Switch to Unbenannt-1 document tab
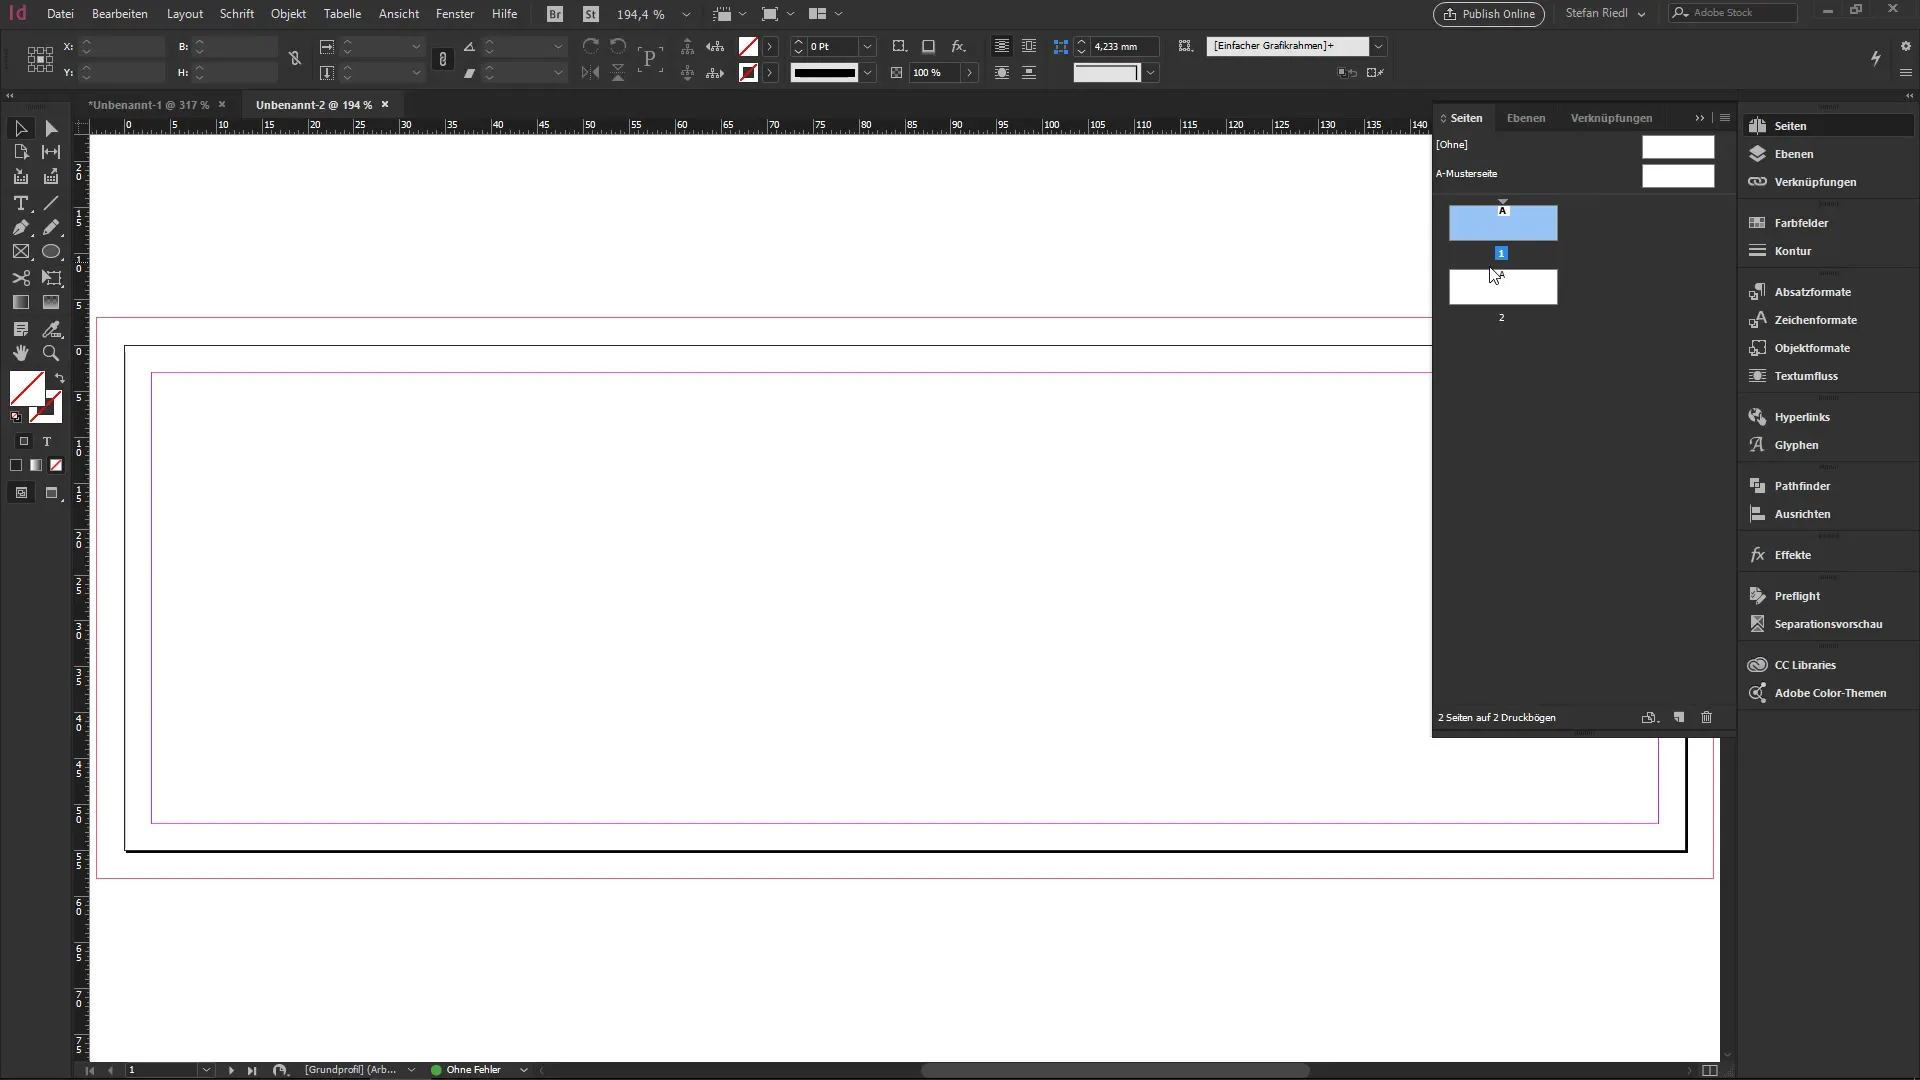The height and width of the screenshot is (1080, 1920). pos(148,105)
